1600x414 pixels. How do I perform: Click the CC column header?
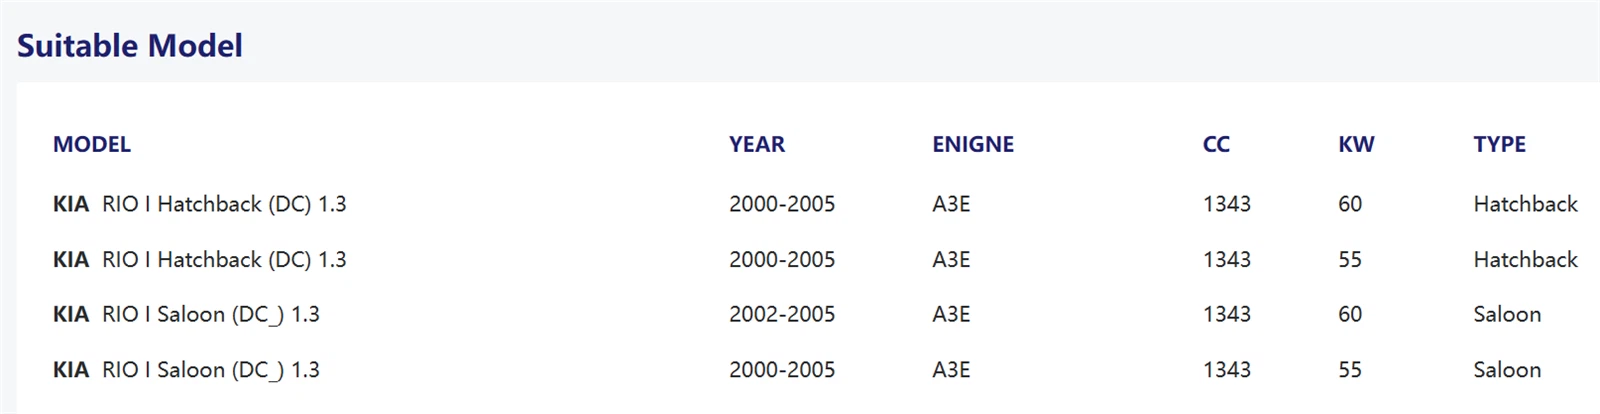[1216, 144]
